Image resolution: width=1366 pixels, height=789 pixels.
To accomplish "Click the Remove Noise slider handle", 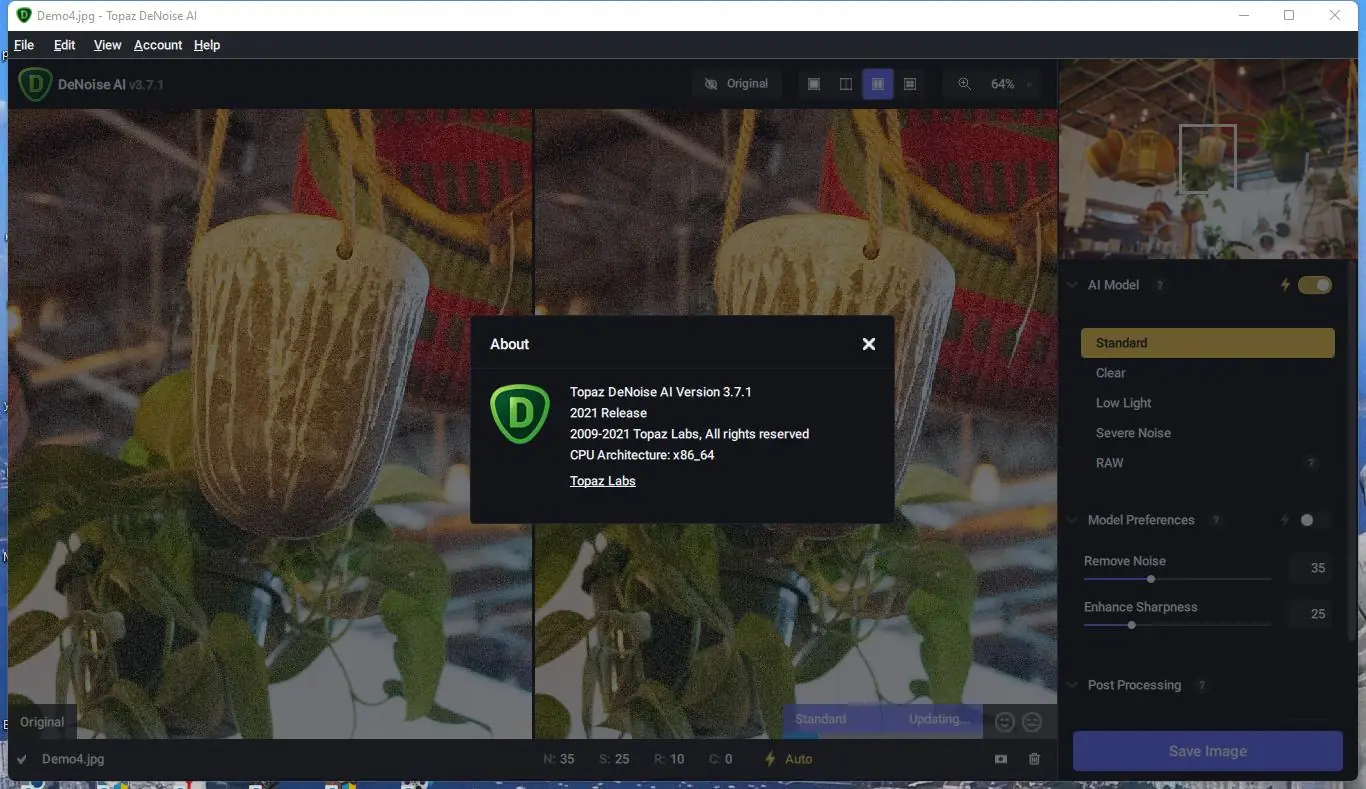I will (x=1151, y=579).
